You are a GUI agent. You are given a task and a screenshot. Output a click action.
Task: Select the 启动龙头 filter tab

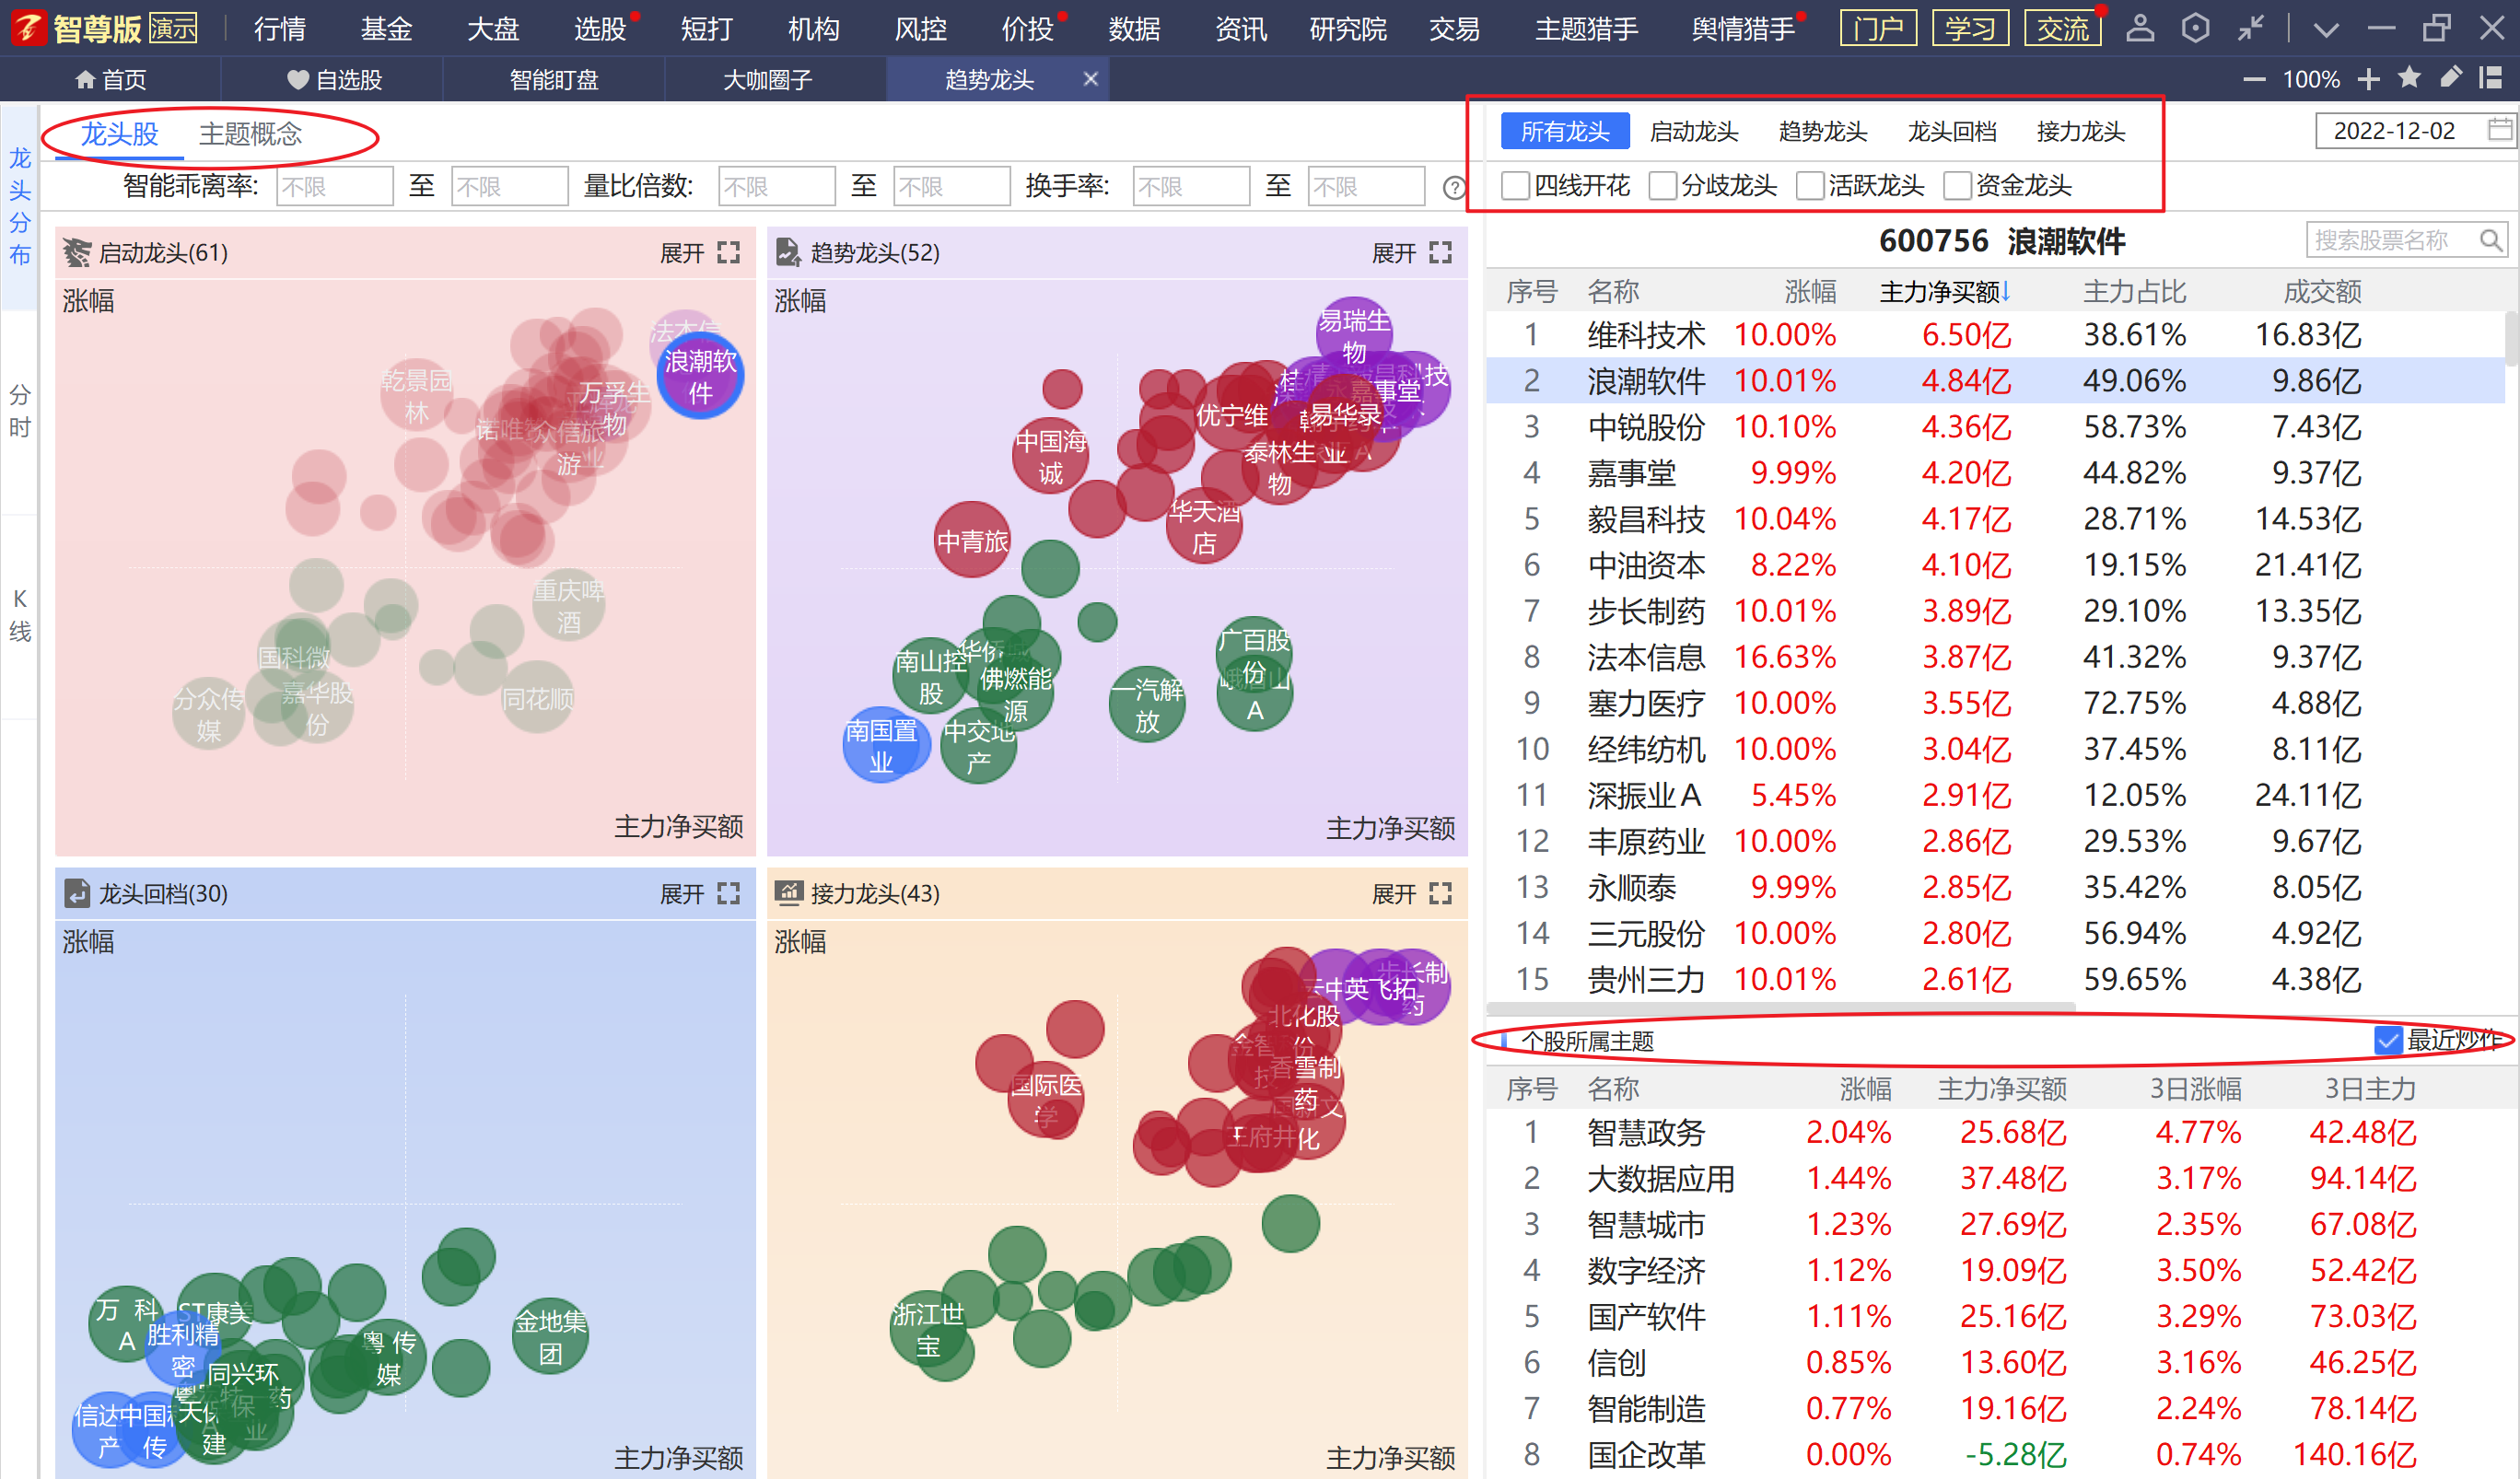(x=1693, y=131)
